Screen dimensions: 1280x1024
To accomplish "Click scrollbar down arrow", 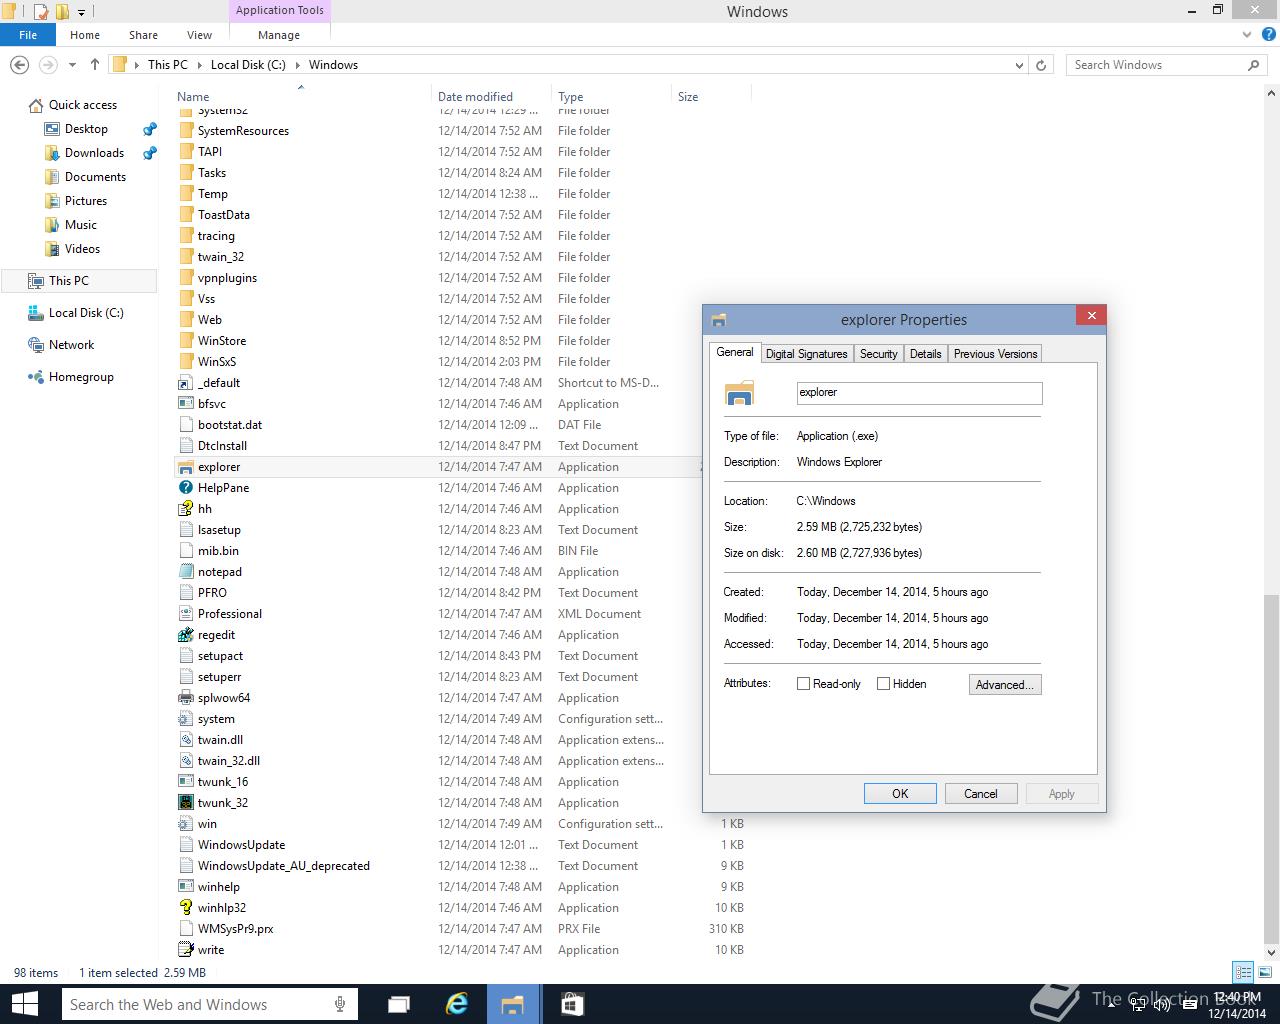I will [1271, 952].
